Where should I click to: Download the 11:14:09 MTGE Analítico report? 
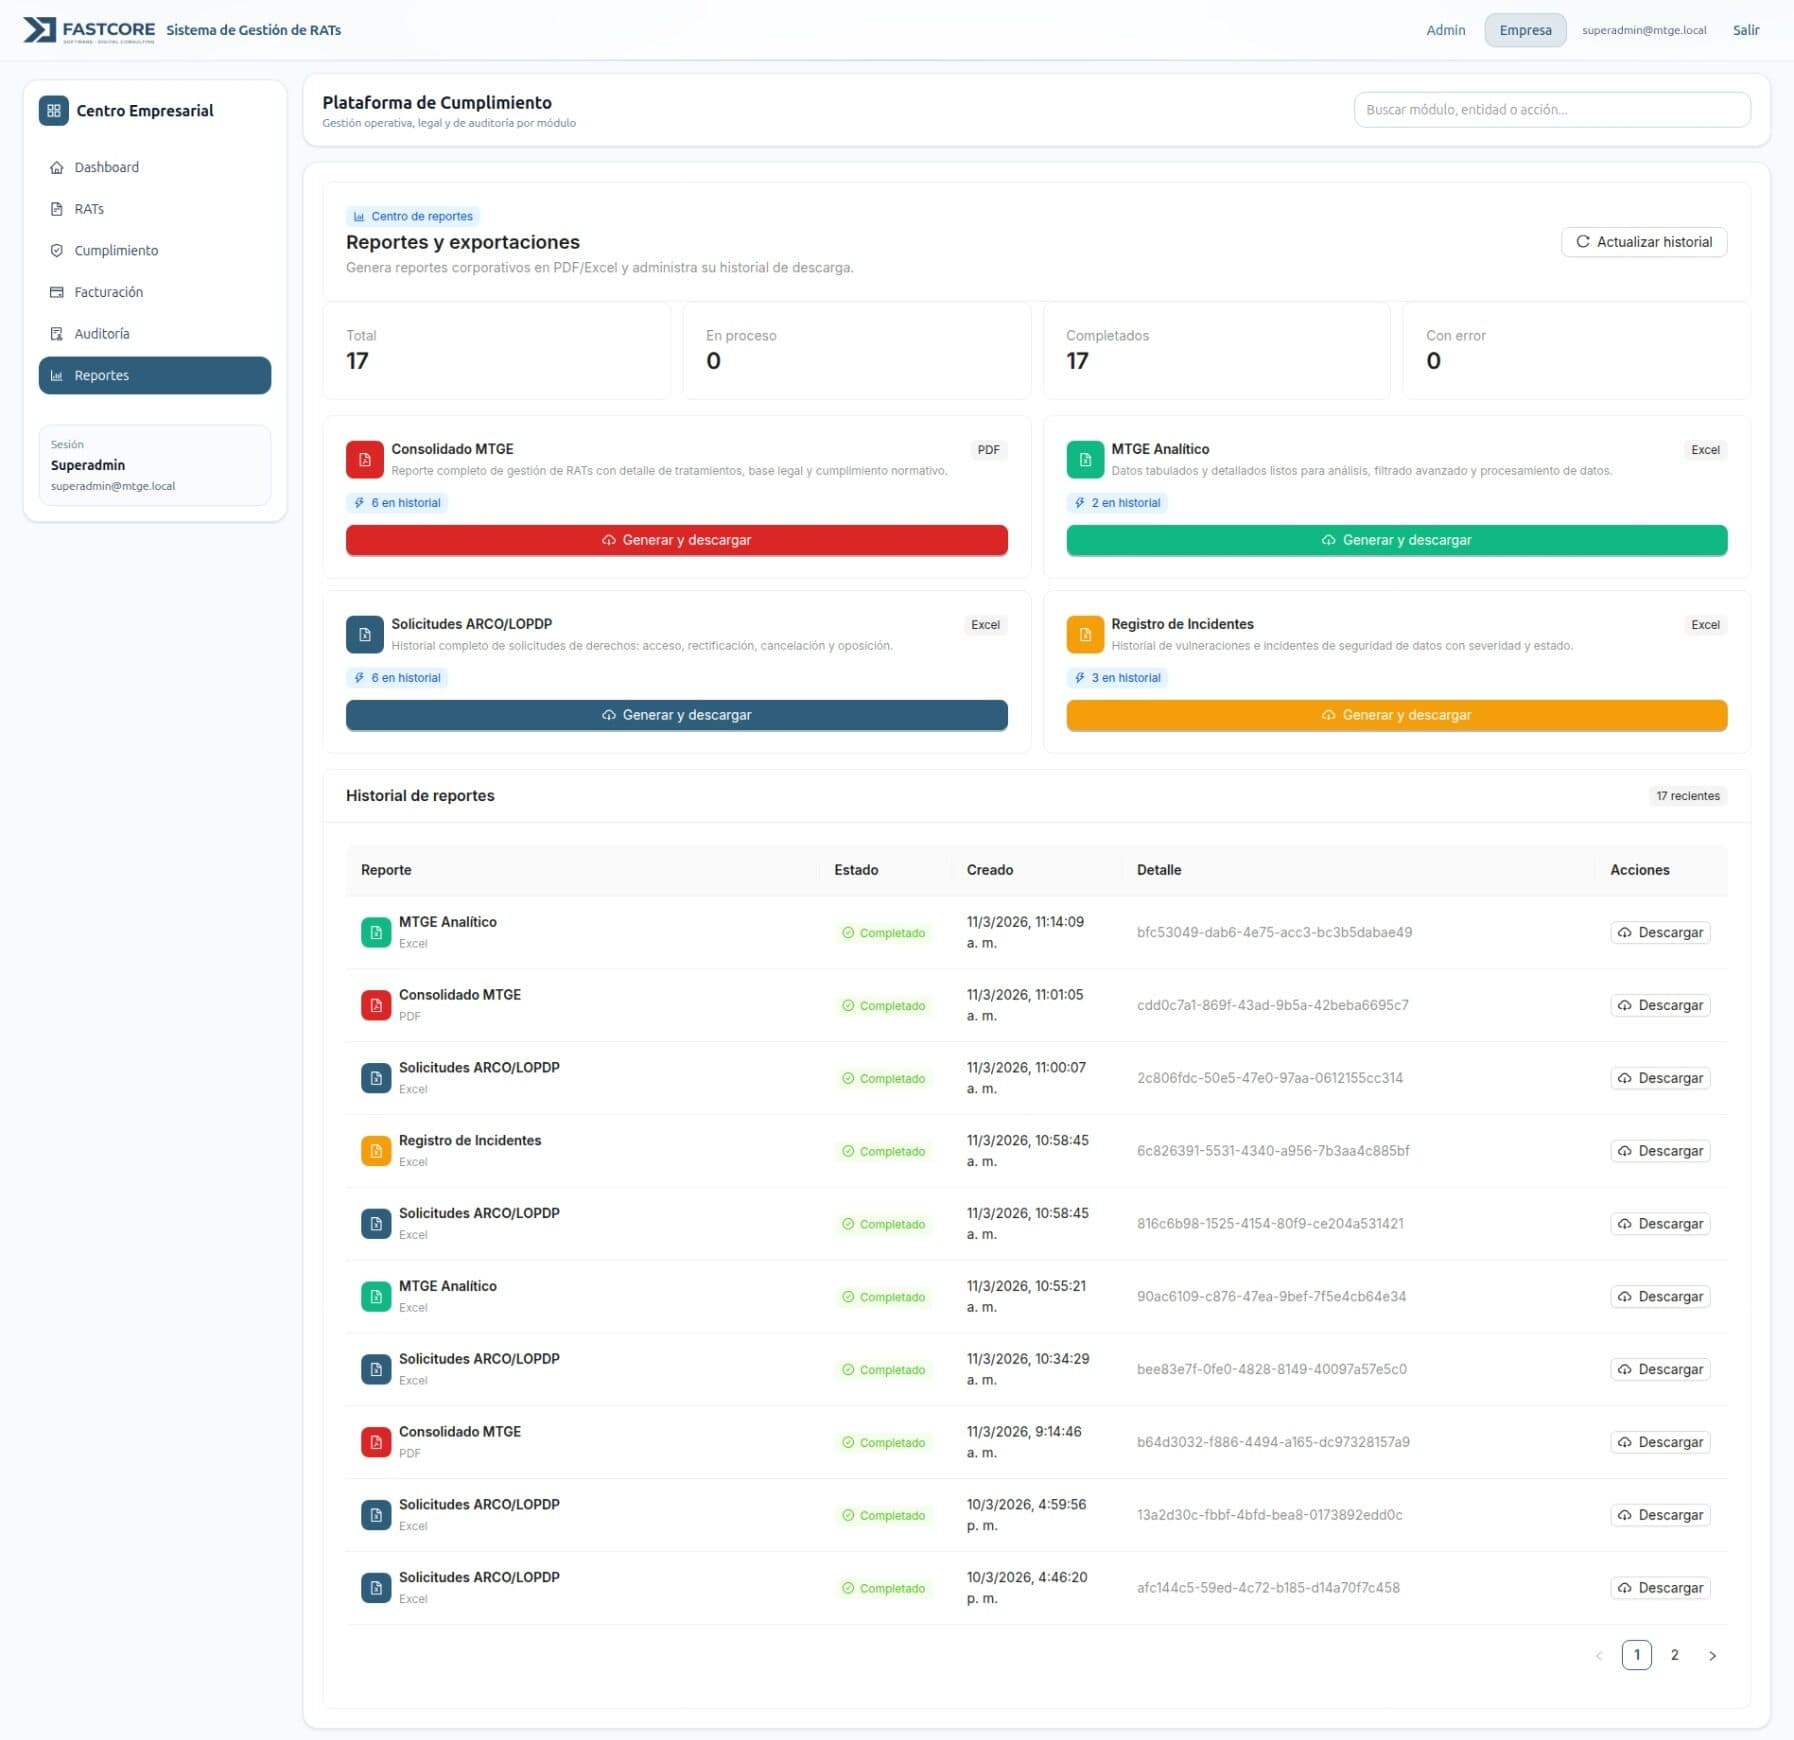1659,933
